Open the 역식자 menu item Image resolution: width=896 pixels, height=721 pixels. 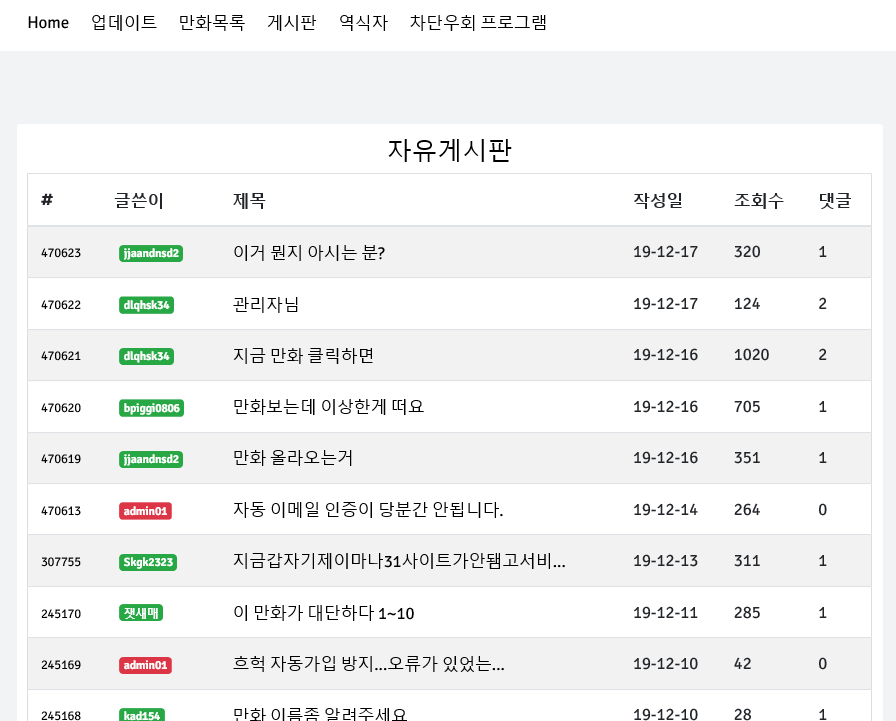(x=363, y=23)
